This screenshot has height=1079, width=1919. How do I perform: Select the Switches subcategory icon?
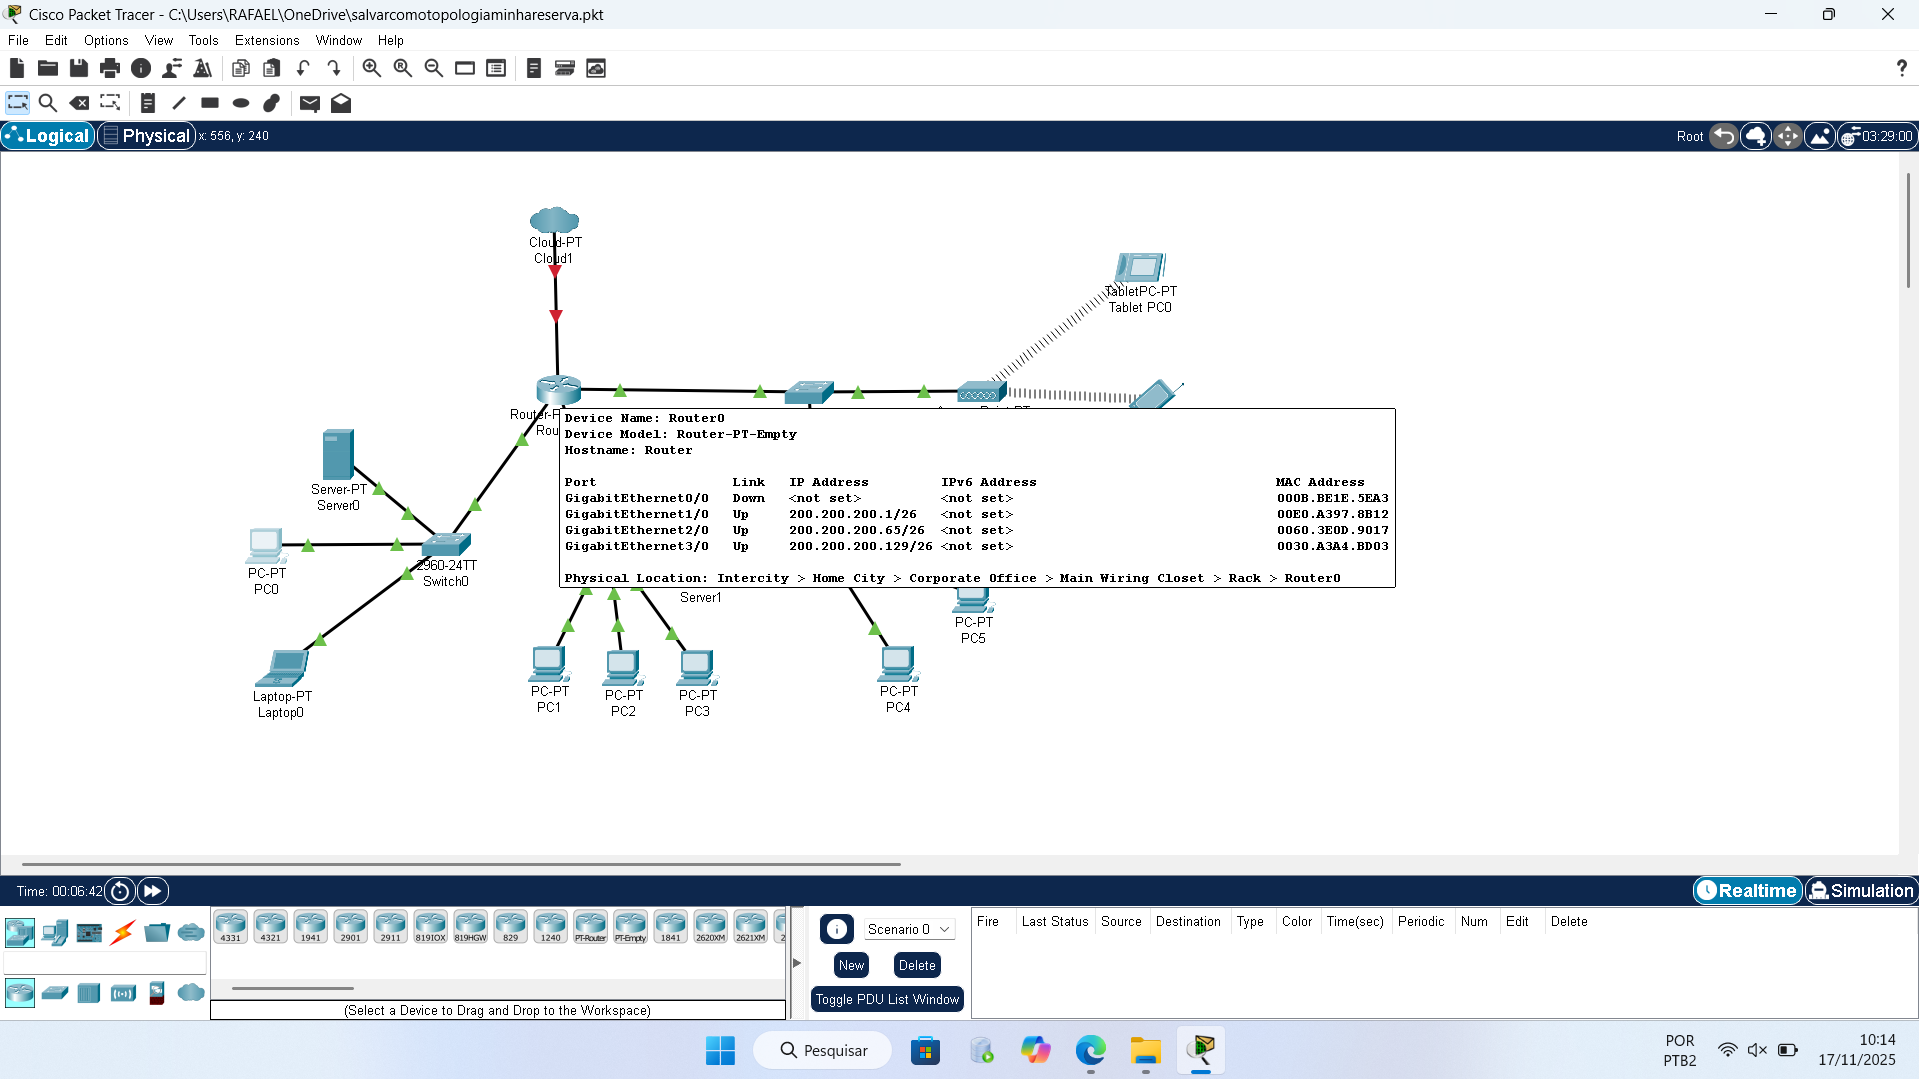pyautogui.click(x=55, y=993)
